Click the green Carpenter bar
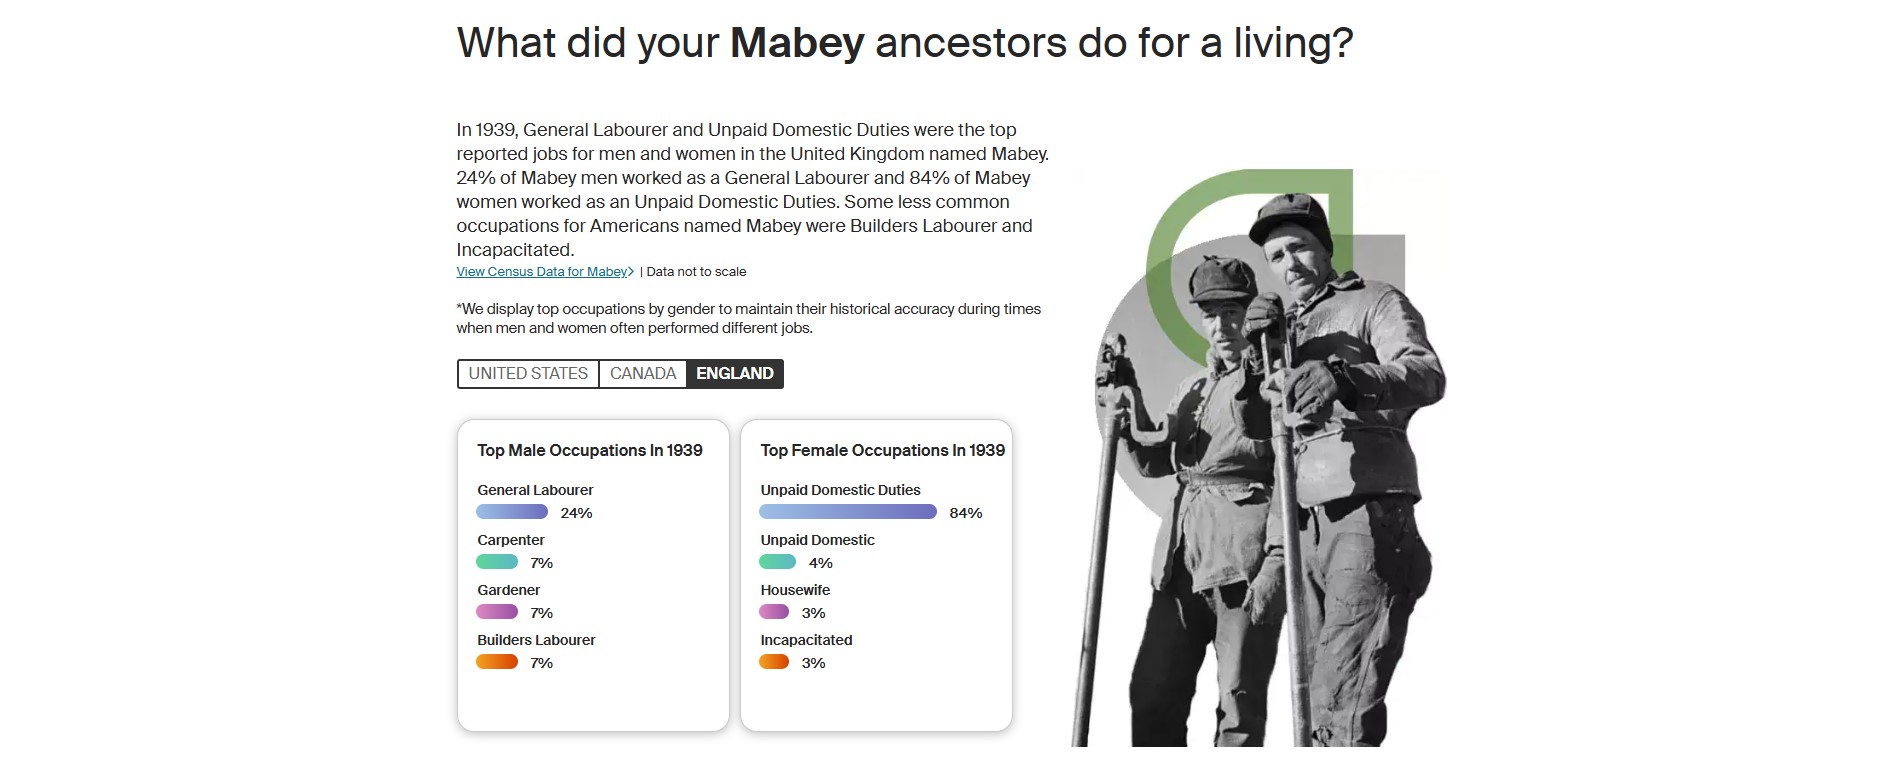 tap(497, 562)
